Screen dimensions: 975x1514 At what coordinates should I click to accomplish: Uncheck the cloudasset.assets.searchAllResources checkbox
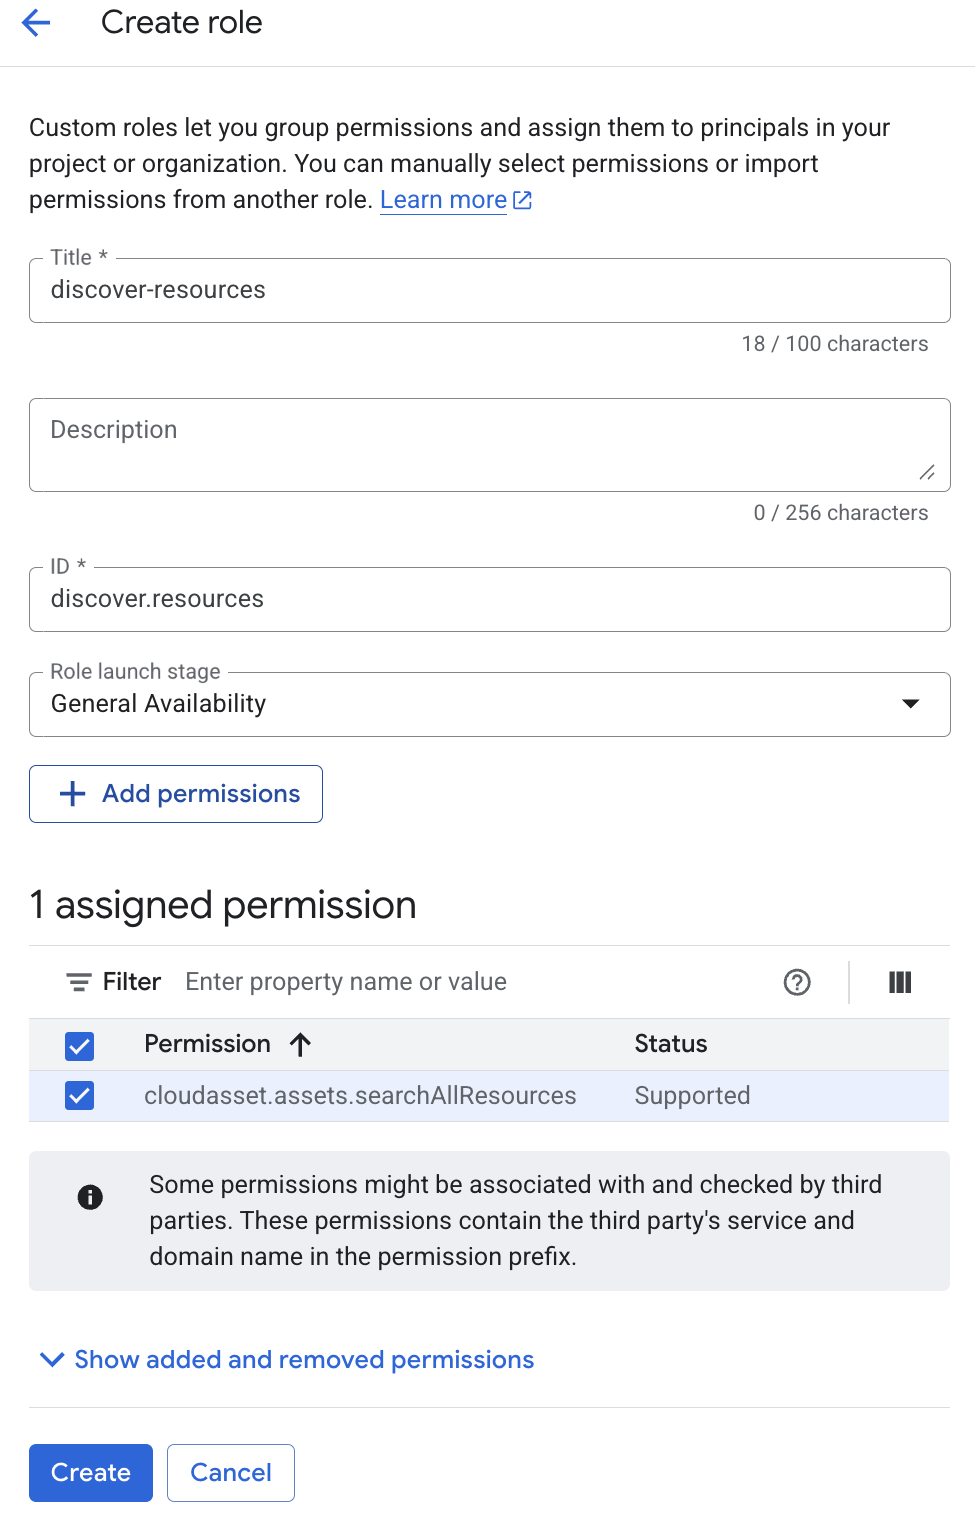(79, 1096)
